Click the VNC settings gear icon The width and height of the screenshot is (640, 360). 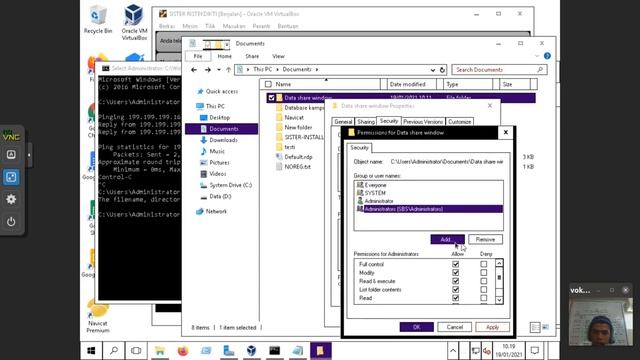tap(11, 199)
